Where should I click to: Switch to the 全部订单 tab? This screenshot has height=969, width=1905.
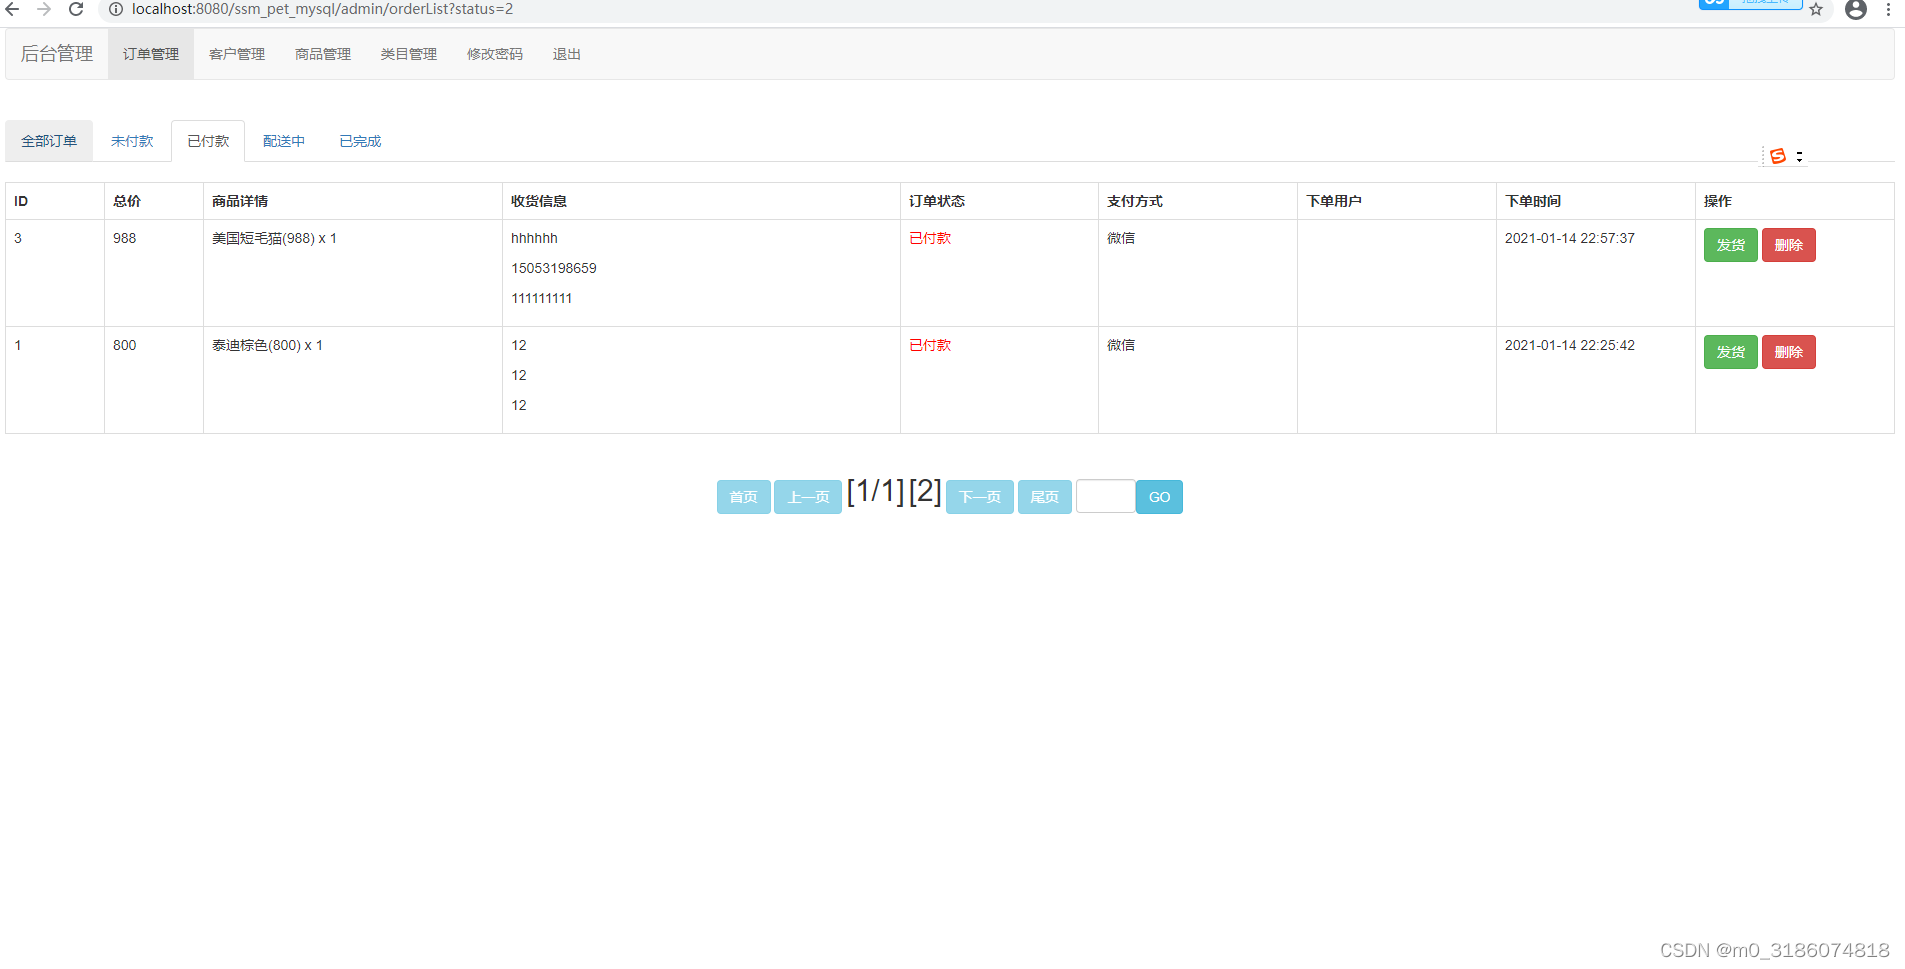click(x=49, y=141)
